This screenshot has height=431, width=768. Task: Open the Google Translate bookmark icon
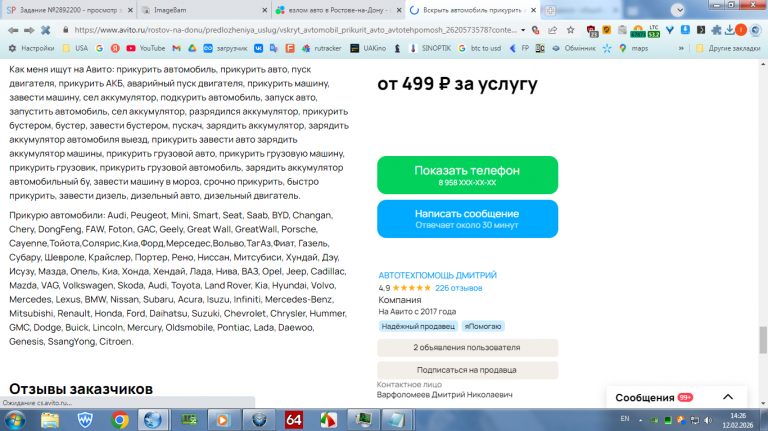274,48
